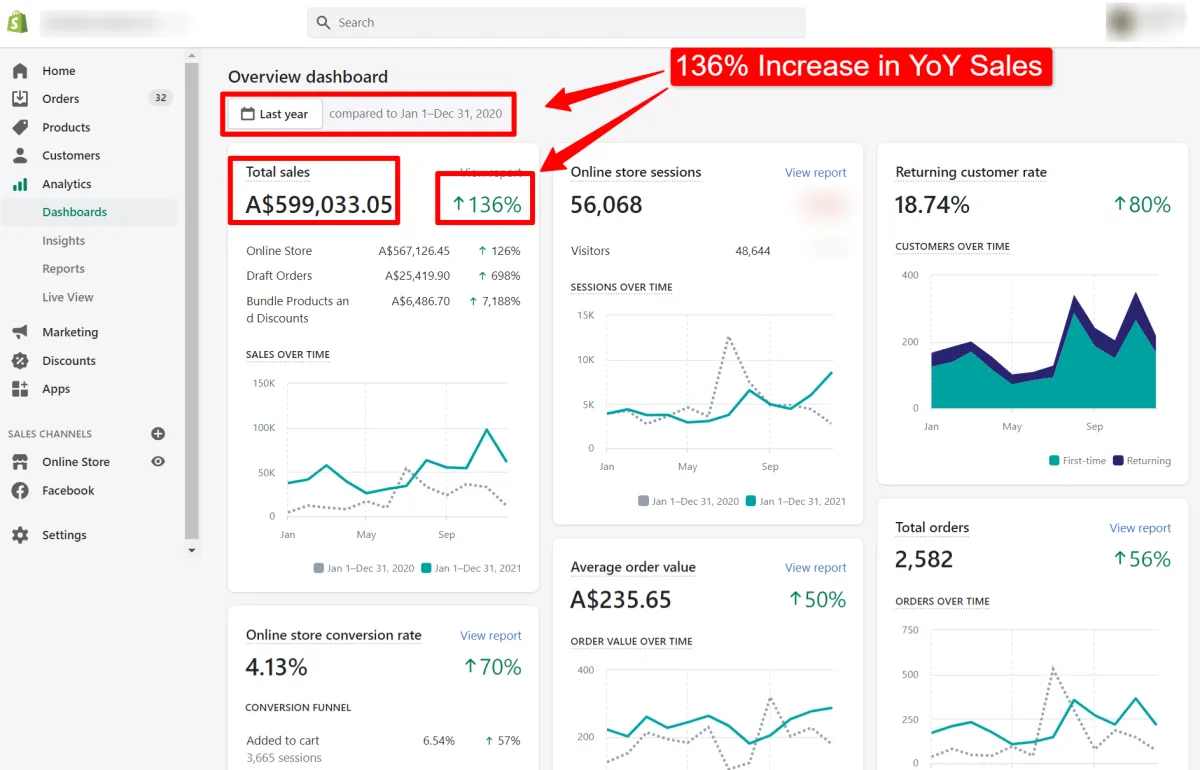Viewport: 1200px width, 770px height.
Task: Open the Home menu item
Action: tap(59, 71)
